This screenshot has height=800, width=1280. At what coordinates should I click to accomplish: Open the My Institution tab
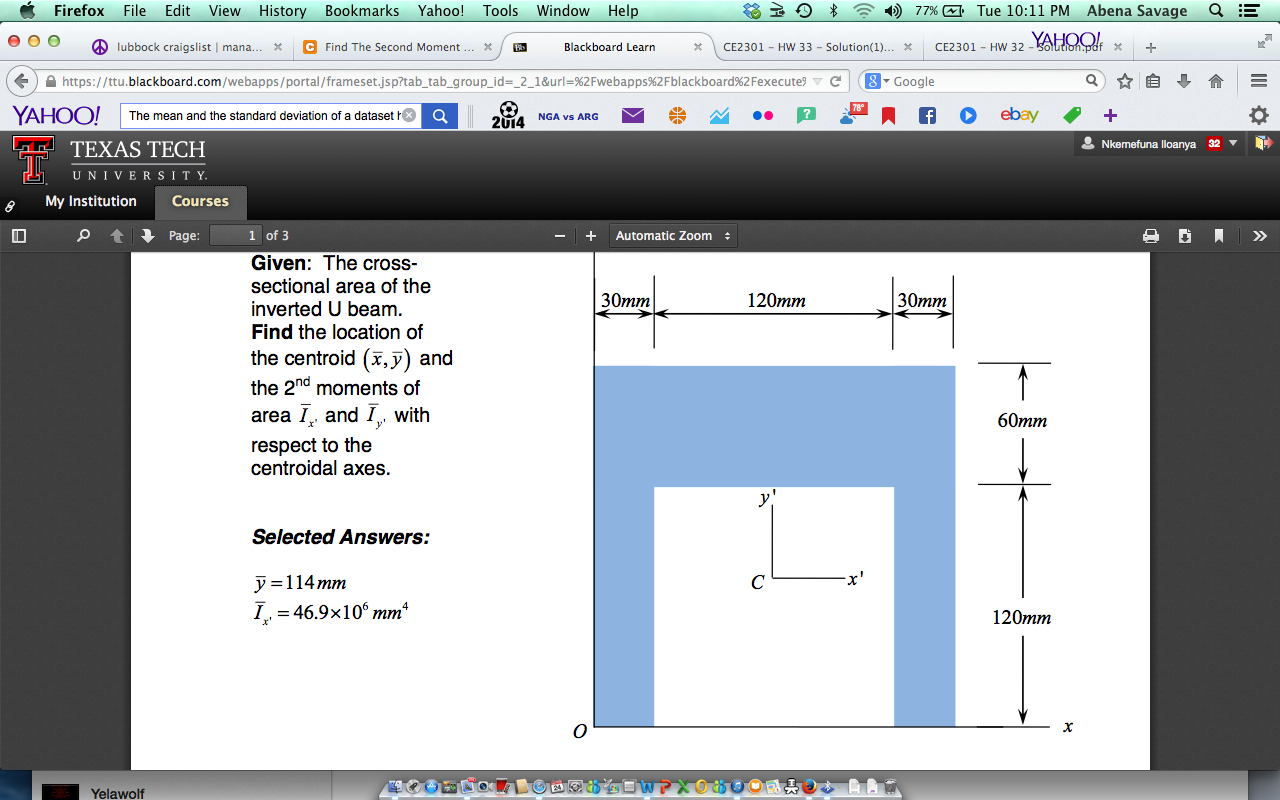pos(91,201)
